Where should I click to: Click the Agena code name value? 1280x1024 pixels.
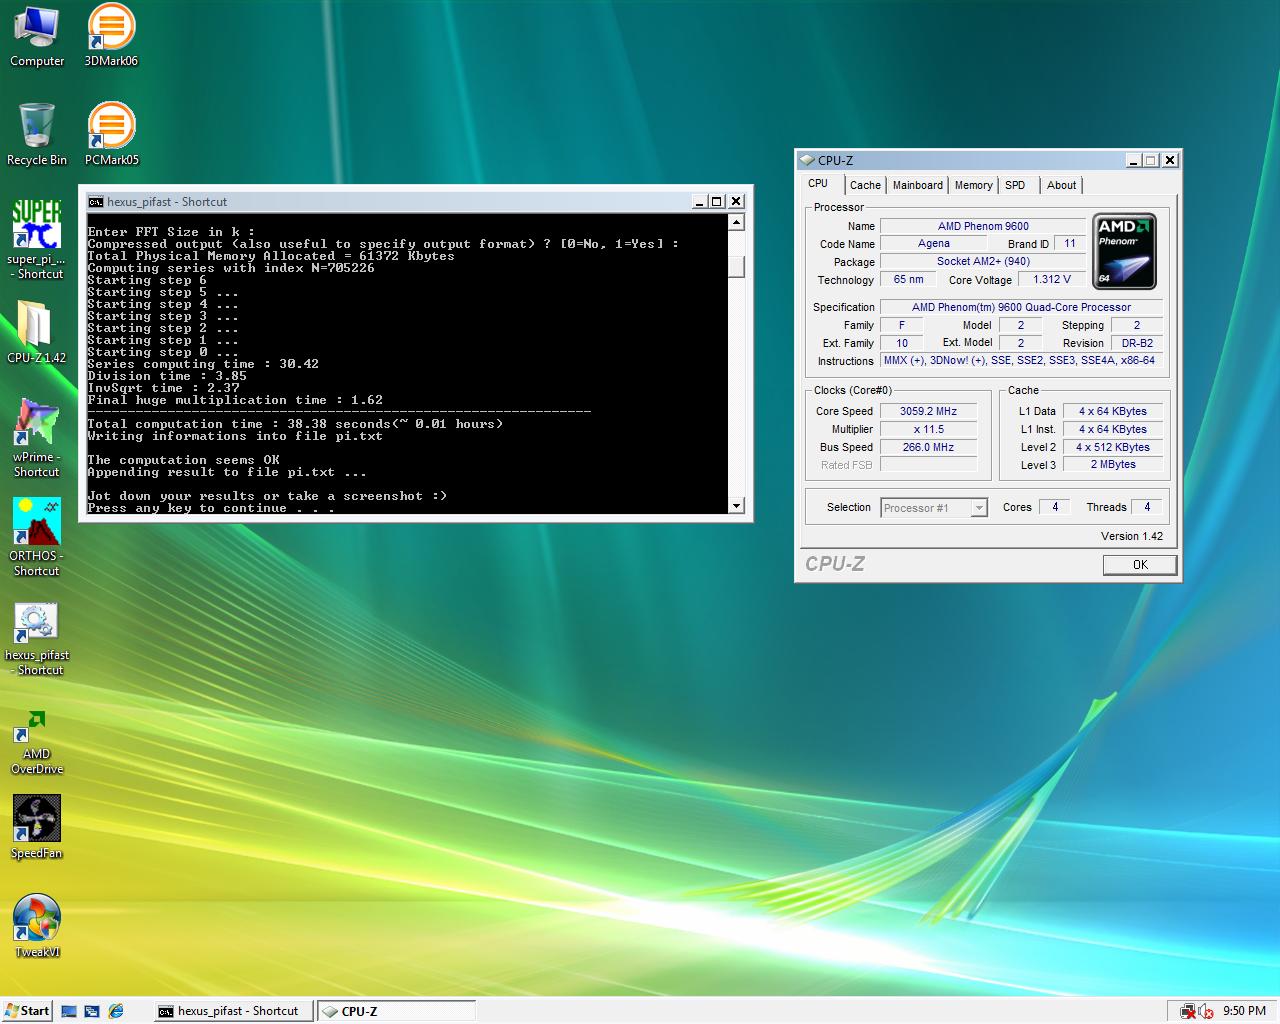click(x=934, y=243)
